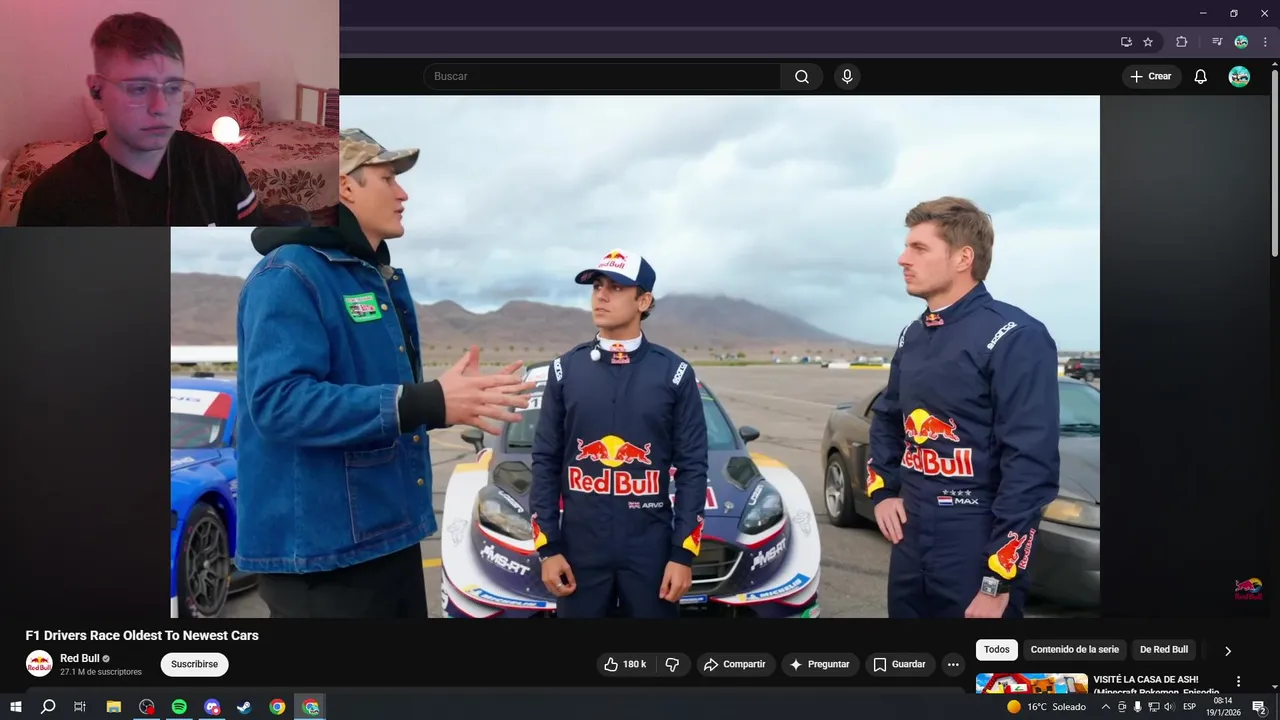The width and height of the screenshot is (1280, 720).
Task: Click the tray microphone icon
Action: click(1137, 707)
